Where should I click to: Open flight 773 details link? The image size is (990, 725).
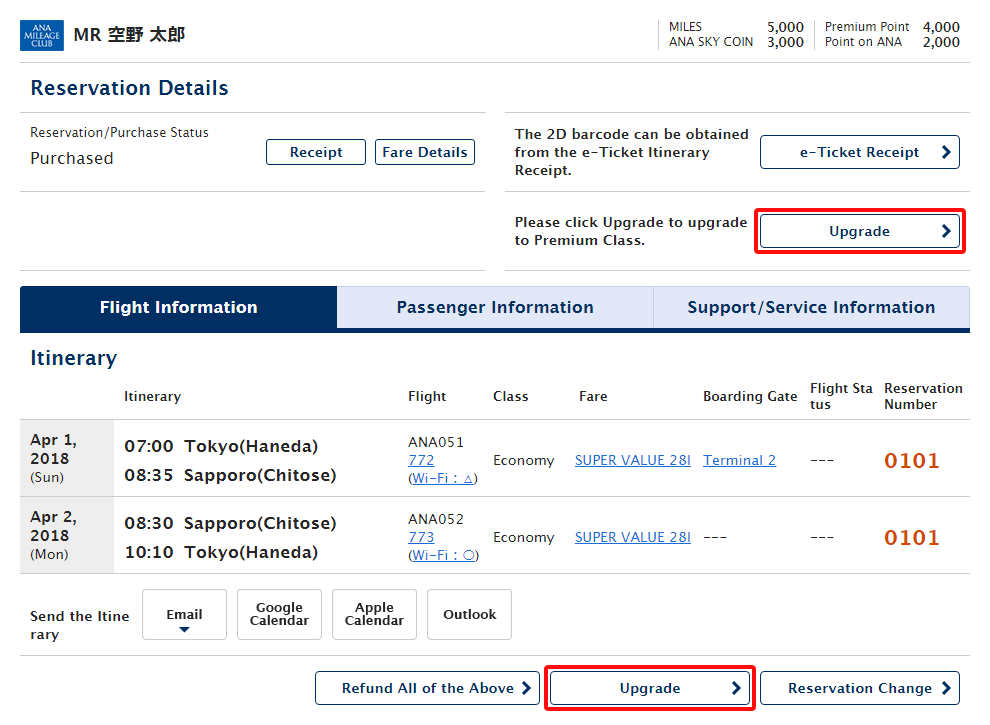421,537
